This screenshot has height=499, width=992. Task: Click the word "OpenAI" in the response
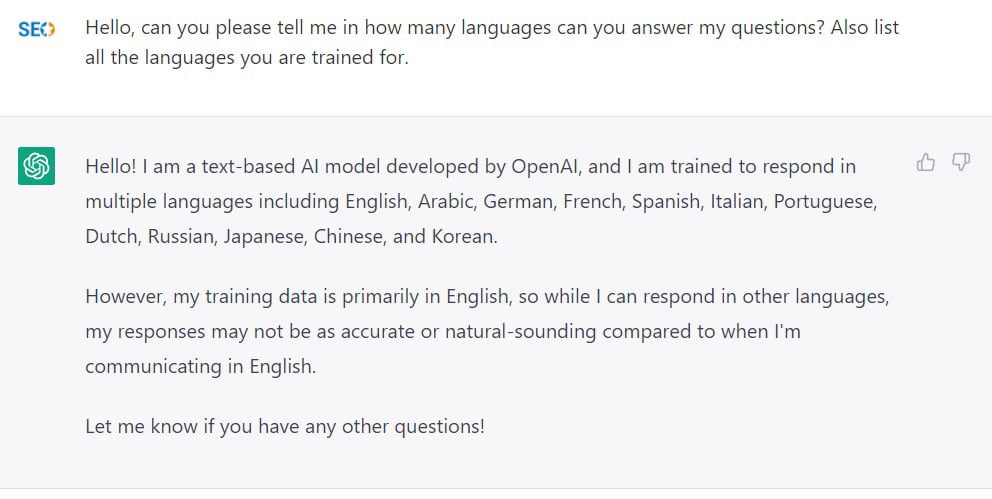[548, 166]
